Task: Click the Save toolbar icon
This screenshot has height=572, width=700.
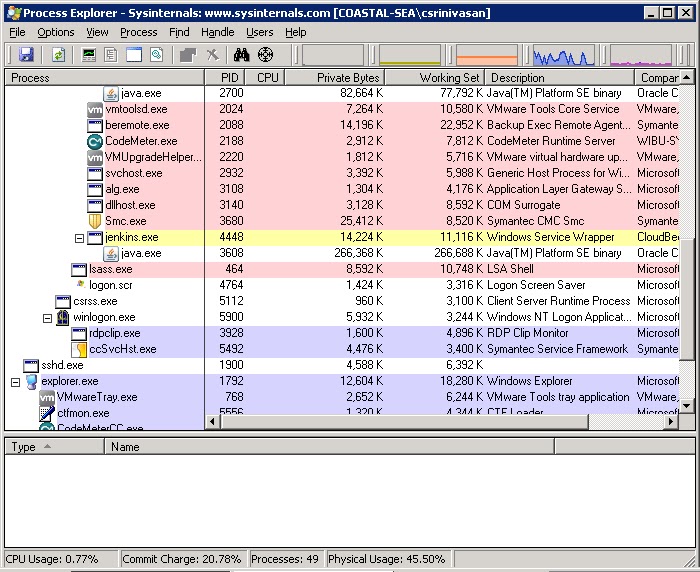Action: [x=26, y=55]
